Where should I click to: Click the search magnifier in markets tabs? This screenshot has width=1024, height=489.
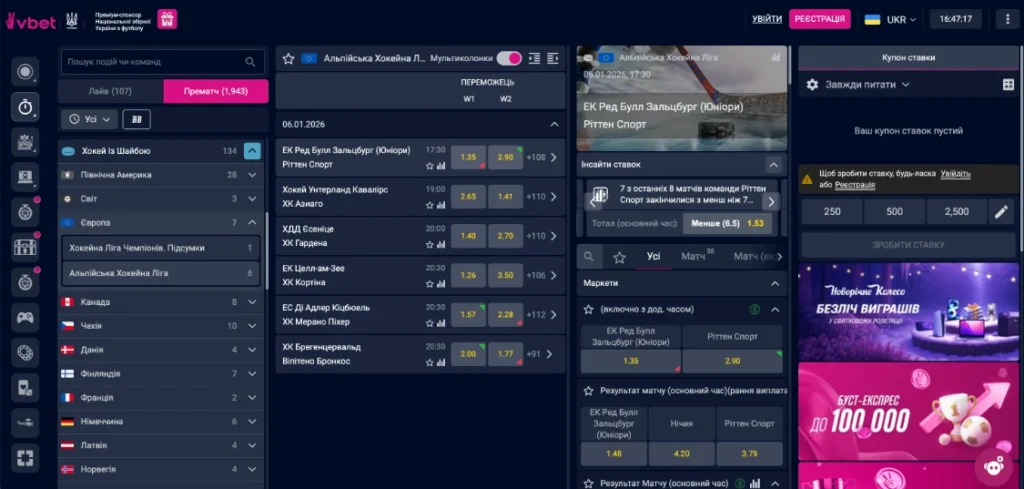pos(592,257)
